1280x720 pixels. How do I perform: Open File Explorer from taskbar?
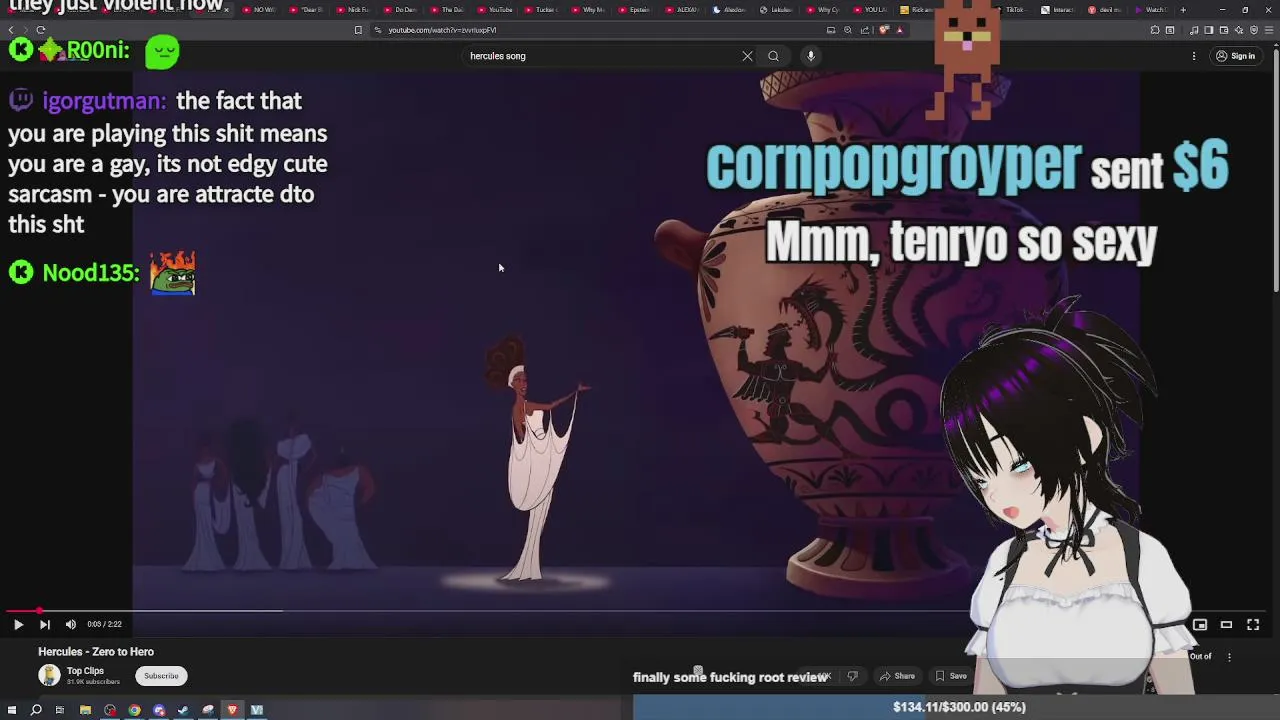click(x=85, y=710)
